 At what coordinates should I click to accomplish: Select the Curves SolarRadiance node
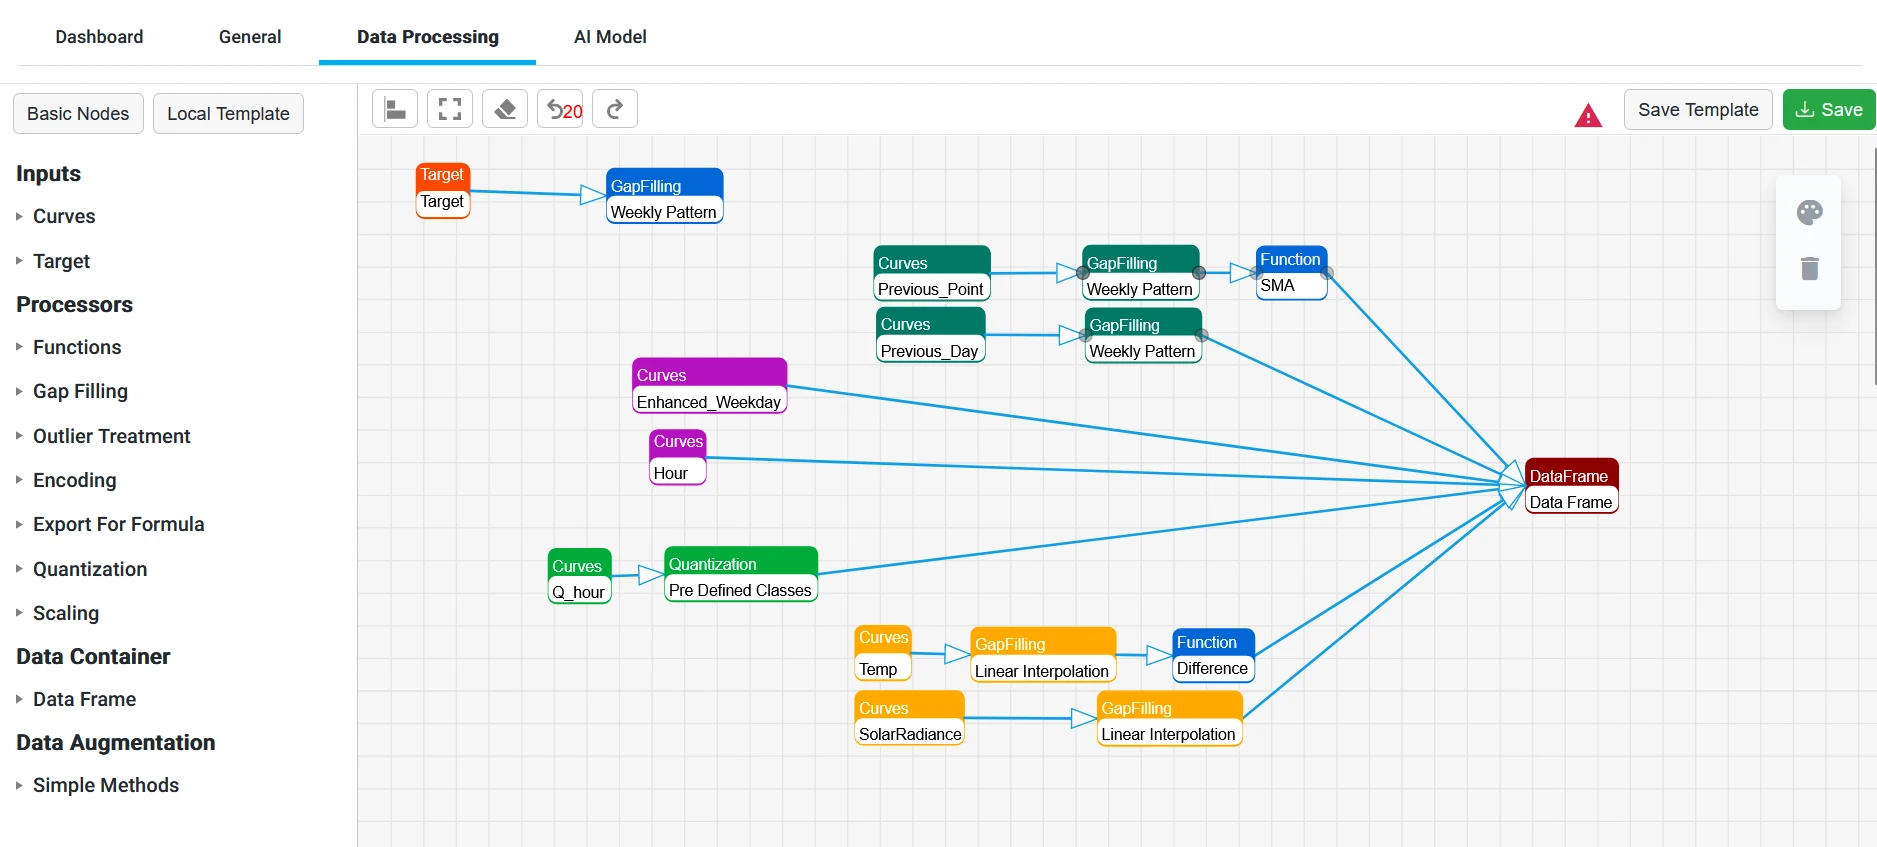910,719
